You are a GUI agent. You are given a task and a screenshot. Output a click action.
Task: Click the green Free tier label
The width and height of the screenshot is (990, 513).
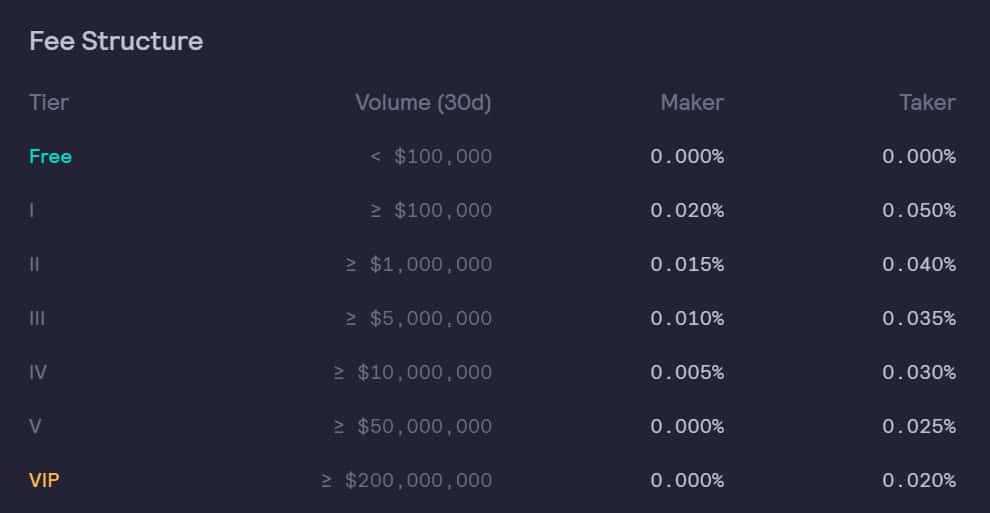pyautogui.click(x=51, y=156)
